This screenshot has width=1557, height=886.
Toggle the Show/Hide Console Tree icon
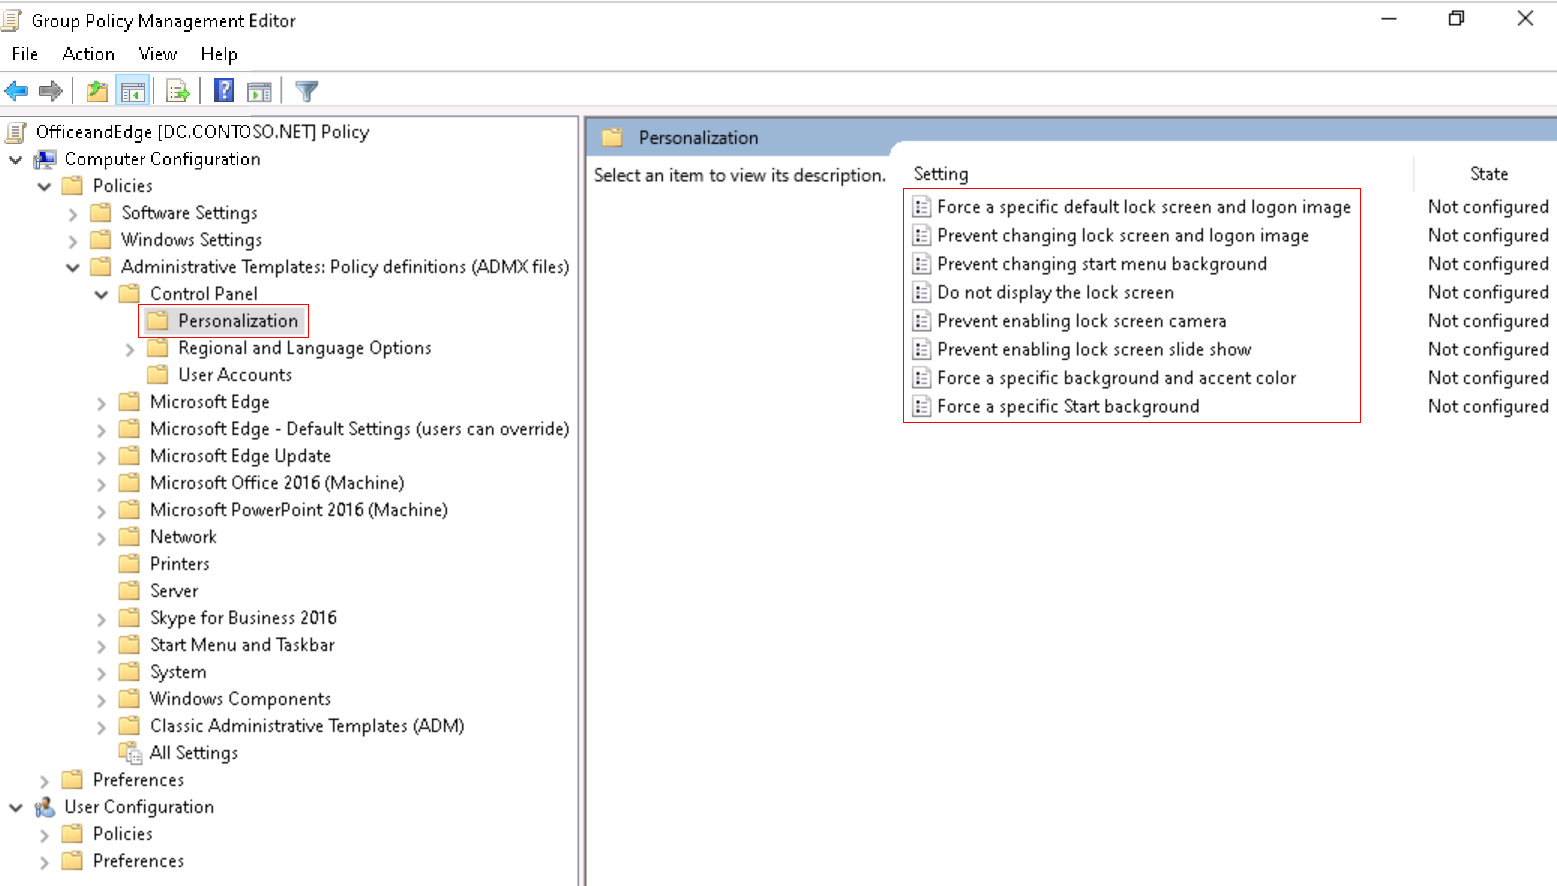click(133, 90)
